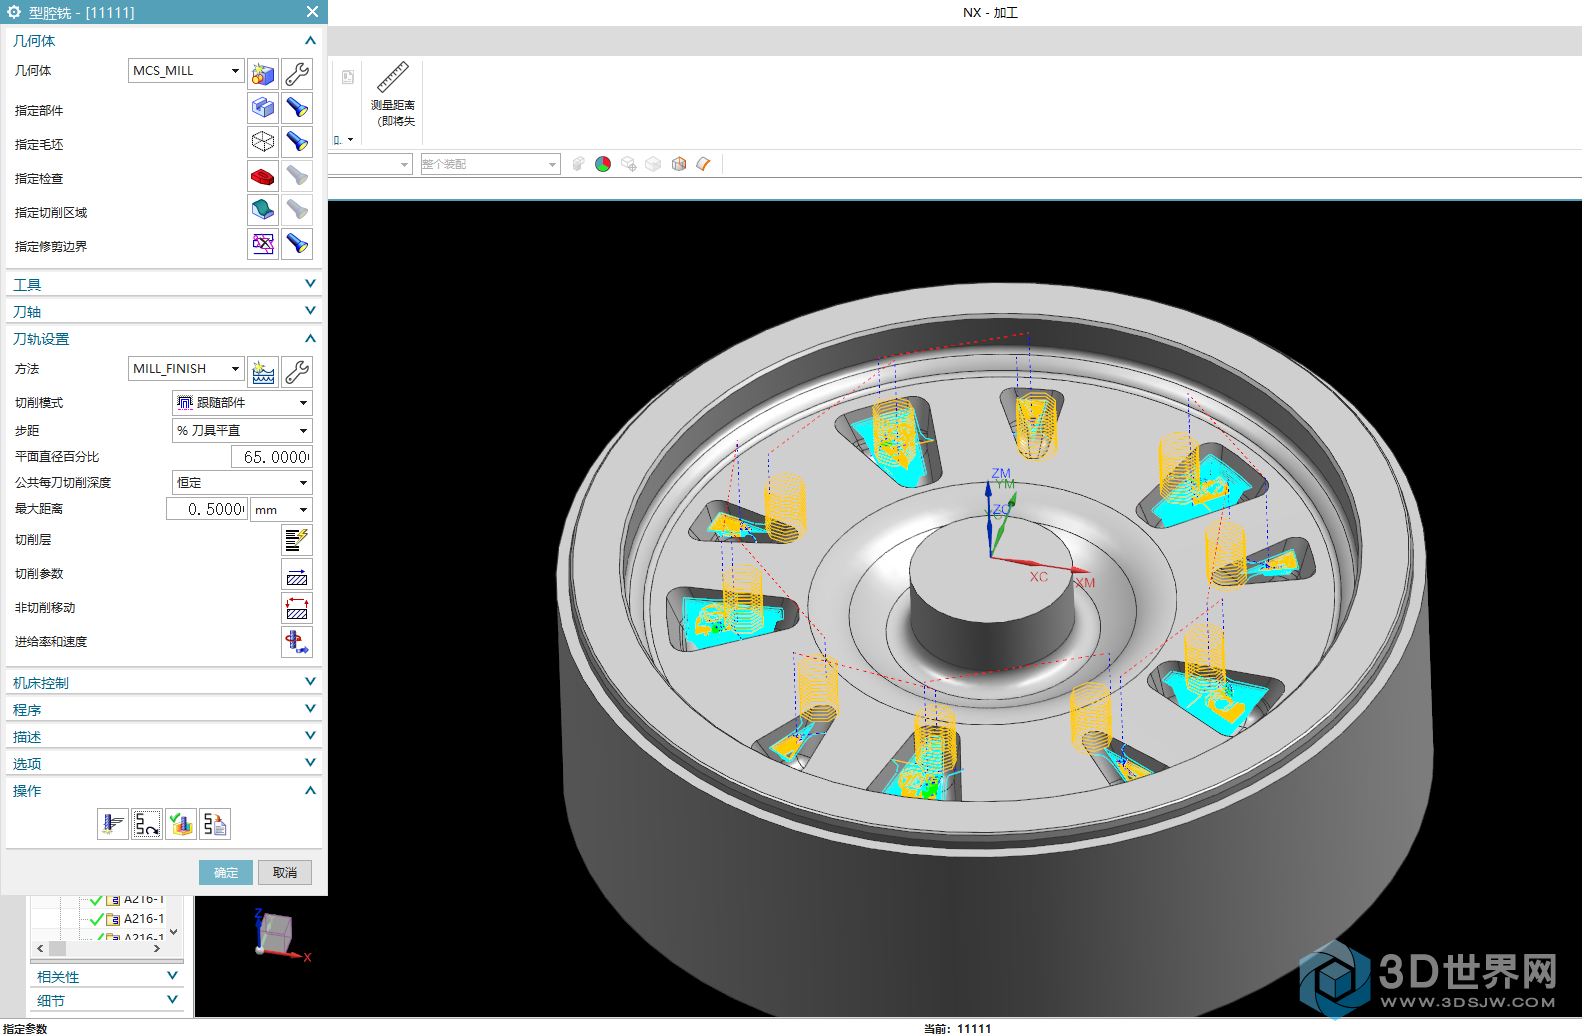Screen dimensions: 1582x1034
Task: Open the 方法 MILL_FINISH dropdown
Action: pos(186,369)
